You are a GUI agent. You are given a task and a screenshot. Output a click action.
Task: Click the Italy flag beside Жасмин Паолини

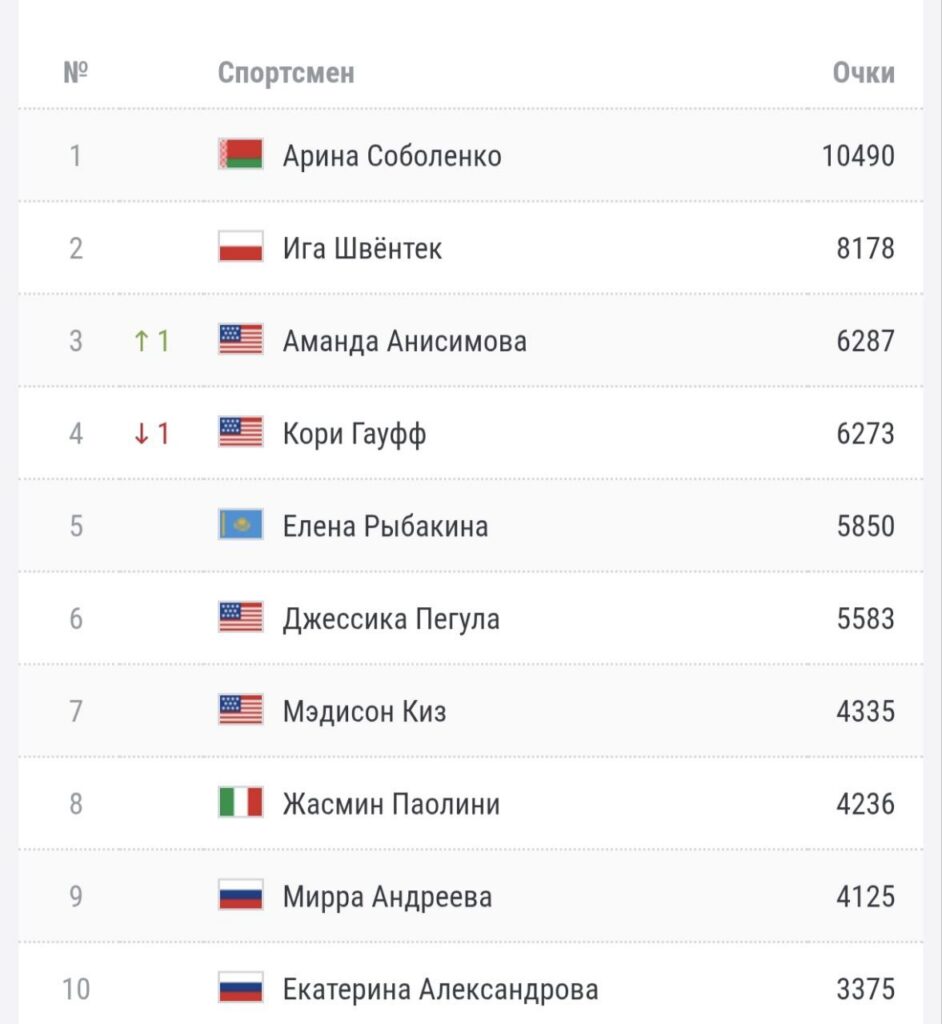240,804
